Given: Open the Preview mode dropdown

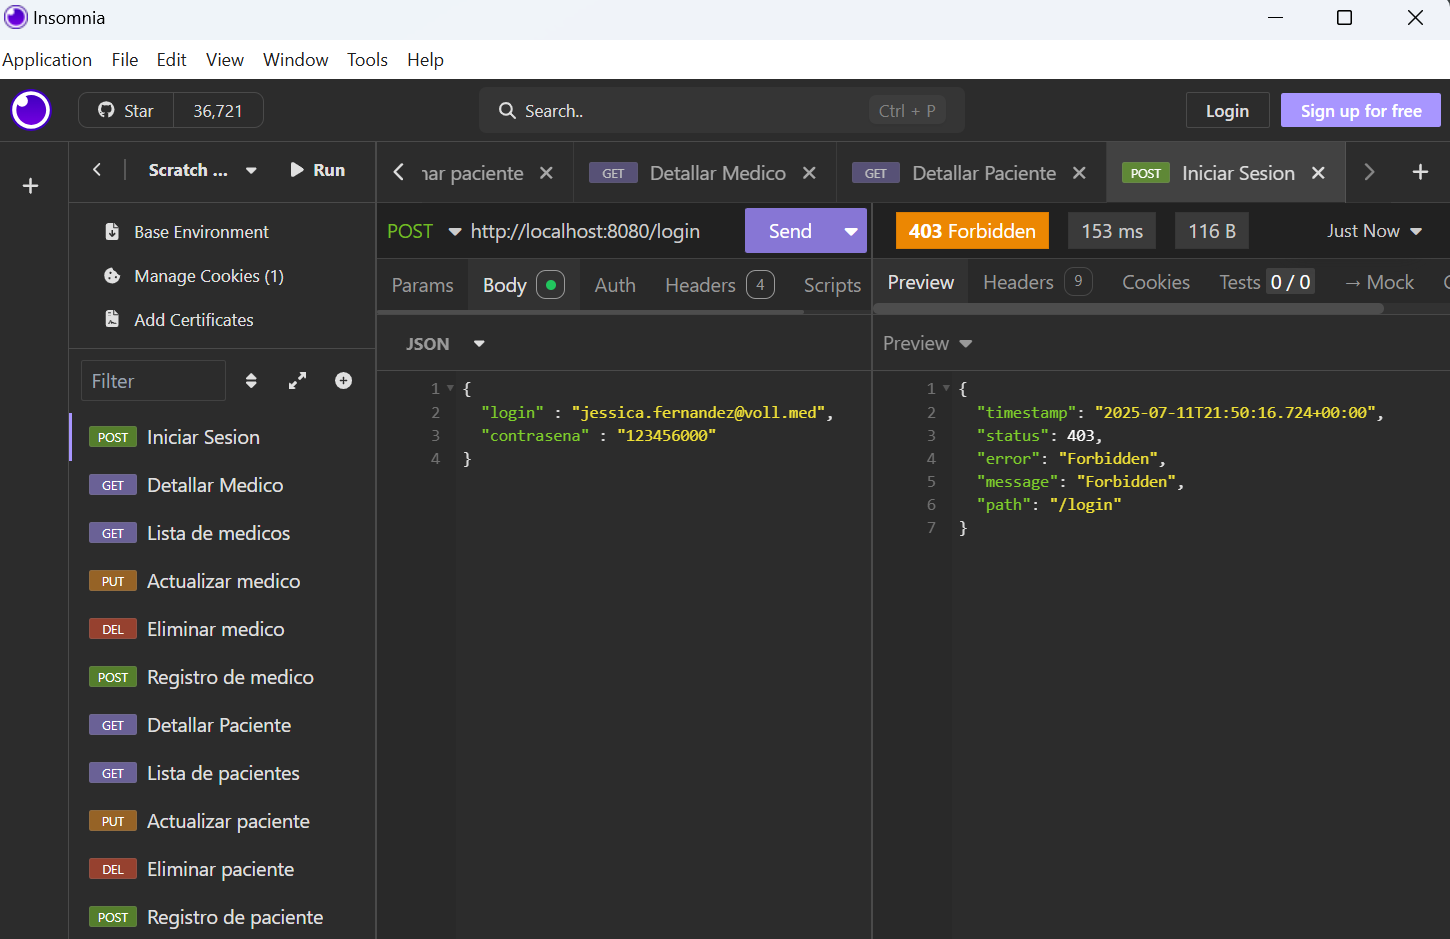Looking at the screenshot, I should tap(927, 343).
